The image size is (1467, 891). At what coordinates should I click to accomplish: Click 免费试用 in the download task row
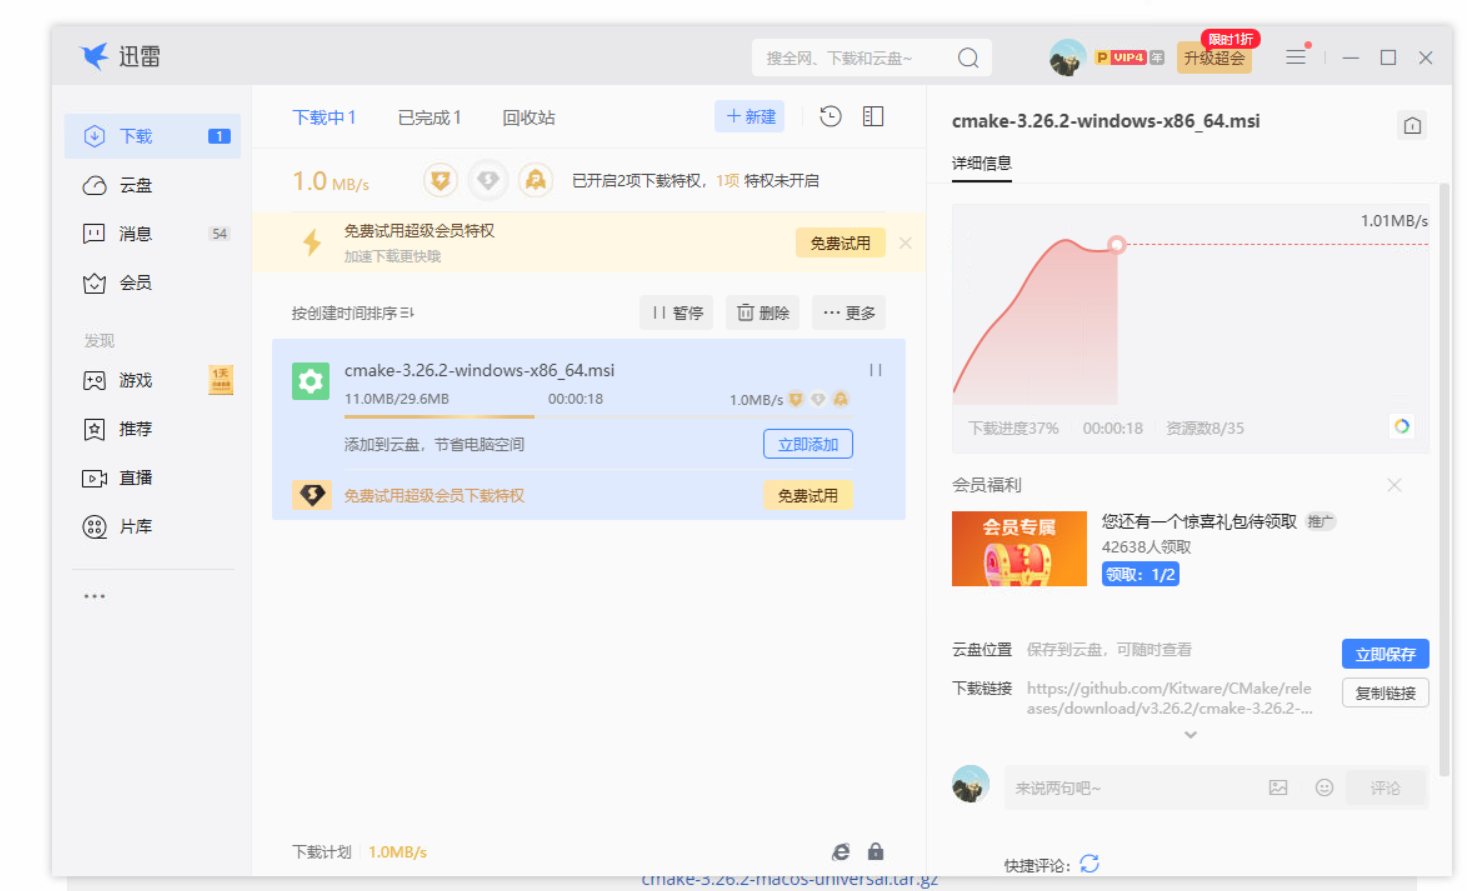pos(808,495)
